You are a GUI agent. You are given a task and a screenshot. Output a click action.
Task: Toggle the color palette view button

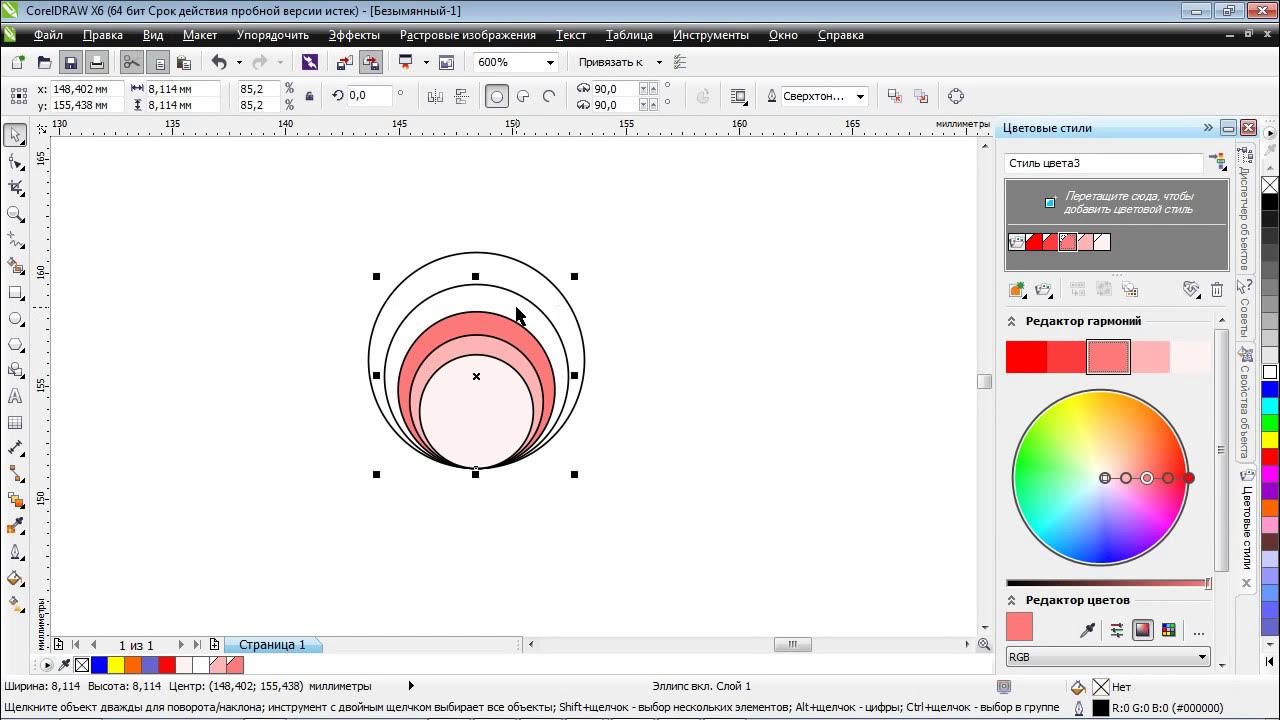[1169, 630]
